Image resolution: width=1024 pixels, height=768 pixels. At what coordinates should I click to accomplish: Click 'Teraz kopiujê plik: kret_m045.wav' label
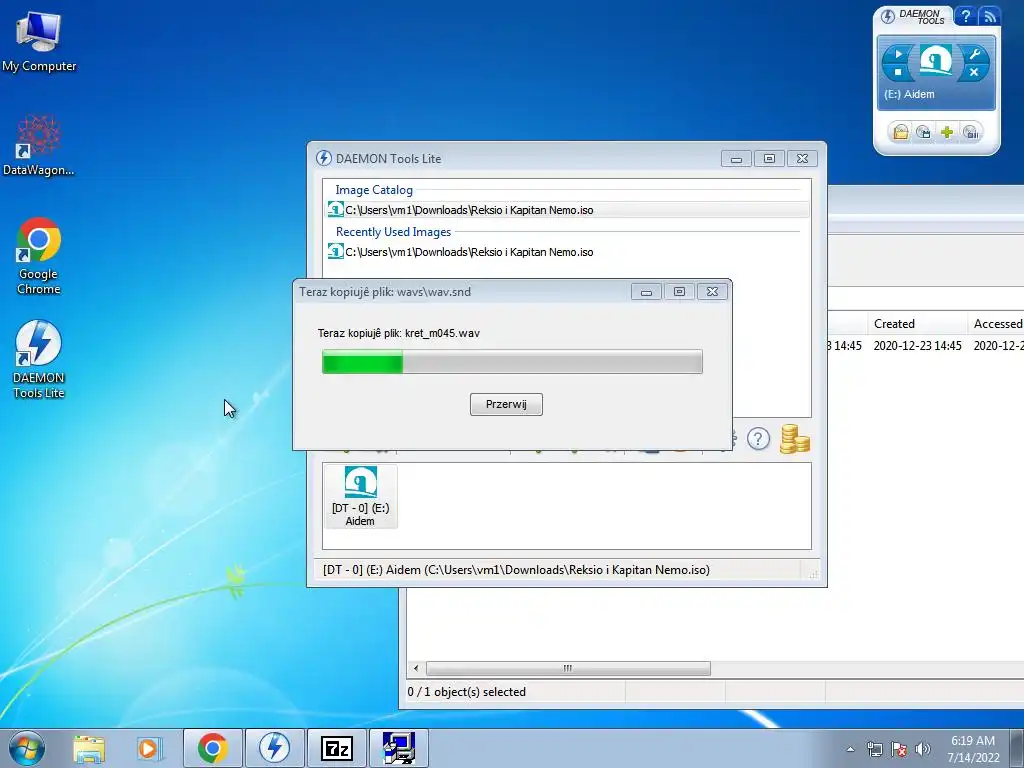[398, 333]
